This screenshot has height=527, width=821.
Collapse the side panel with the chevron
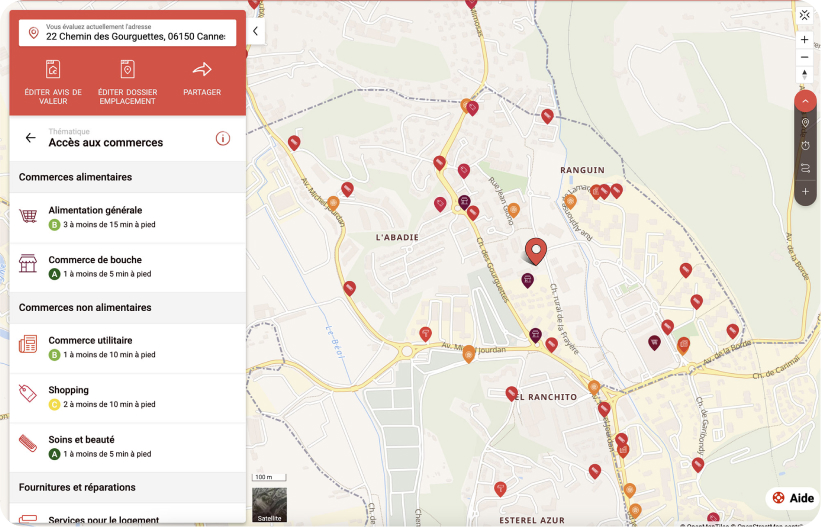point(255,31)
